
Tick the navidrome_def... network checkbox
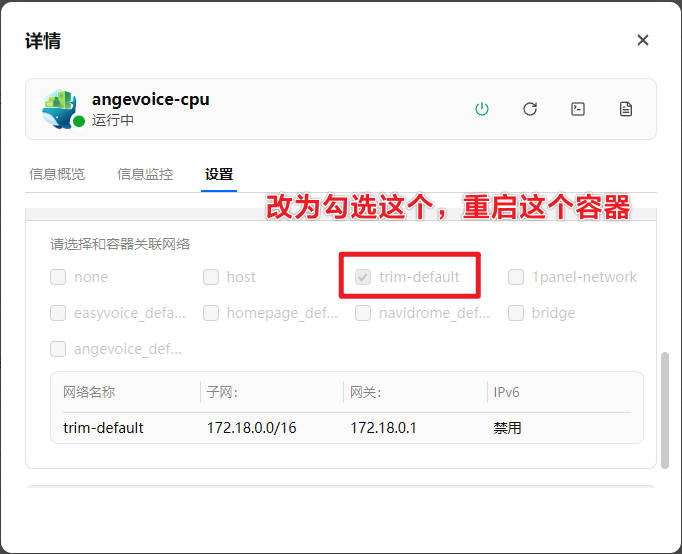click(x=363, y=313)
